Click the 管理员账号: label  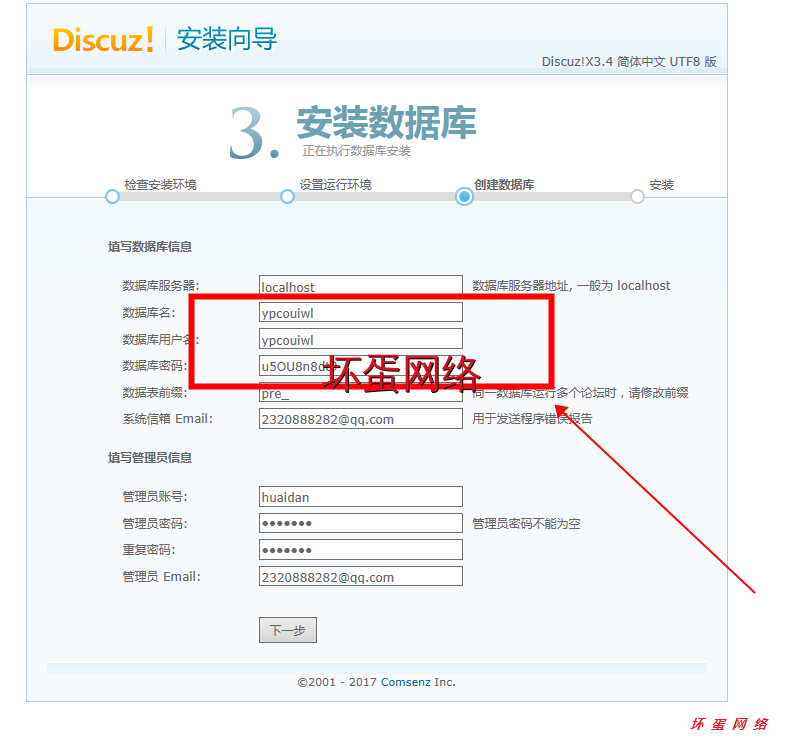coord(155,496)
